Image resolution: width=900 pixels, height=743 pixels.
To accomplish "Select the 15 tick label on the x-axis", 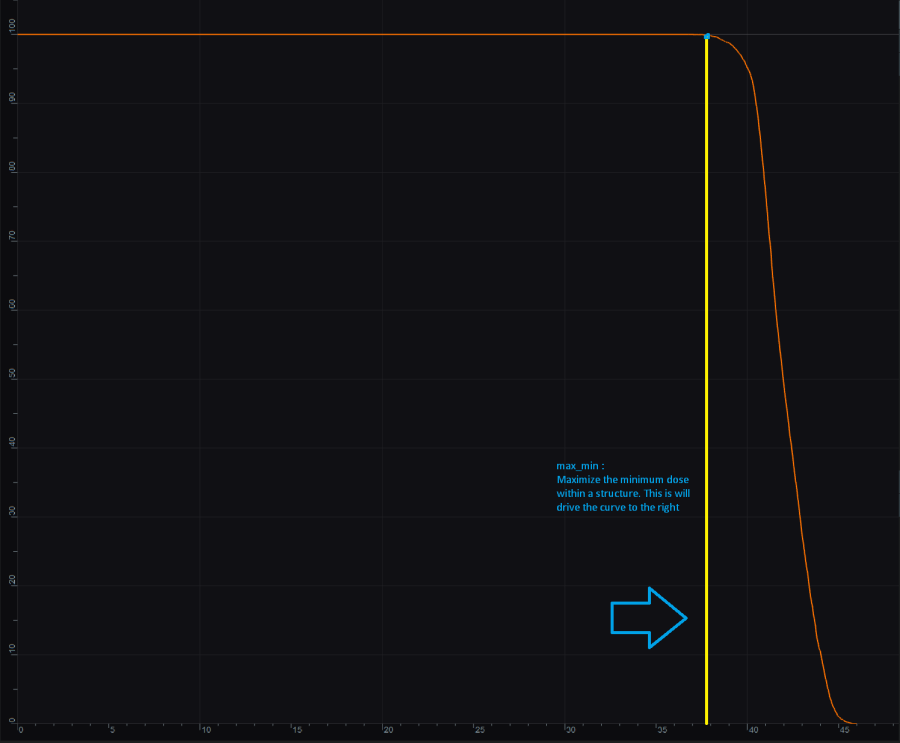I will click(x=297, y=730).
